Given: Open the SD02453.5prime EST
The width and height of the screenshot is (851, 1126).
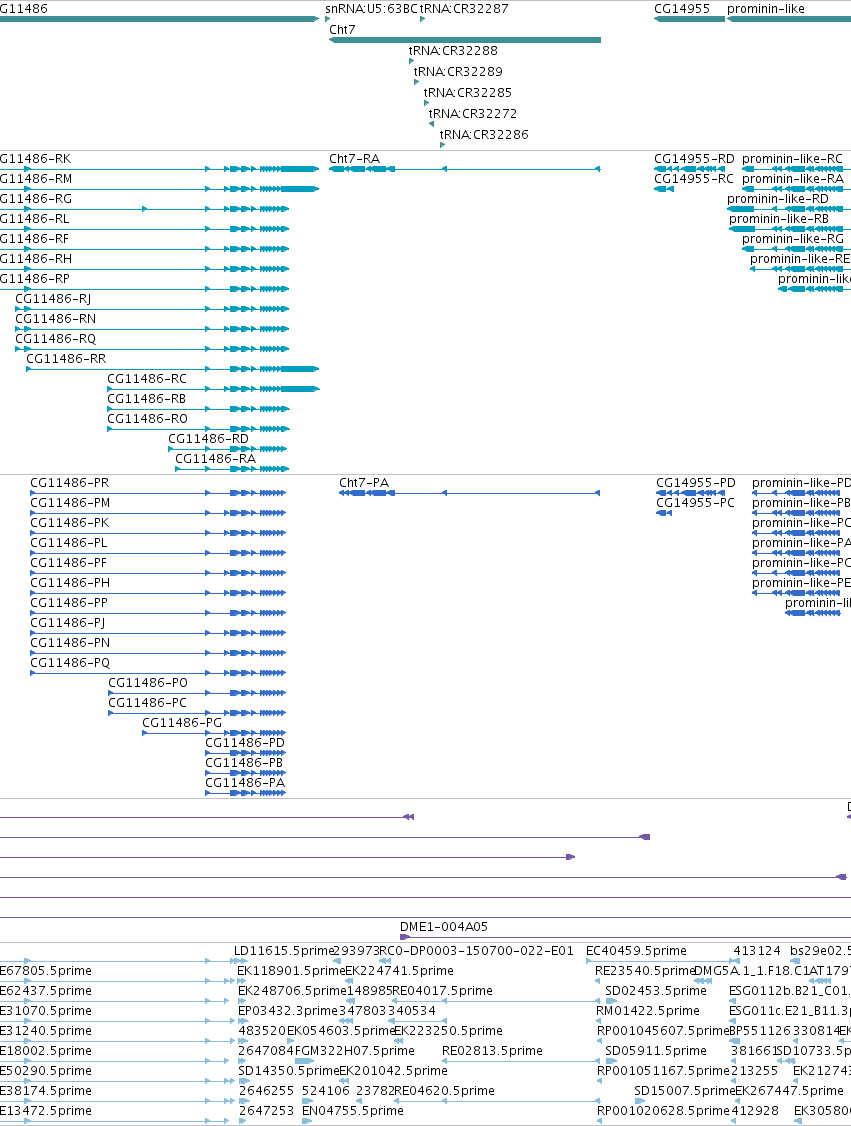Looking at the screenshot, I should pyautogui.click(x=656, y=992).
